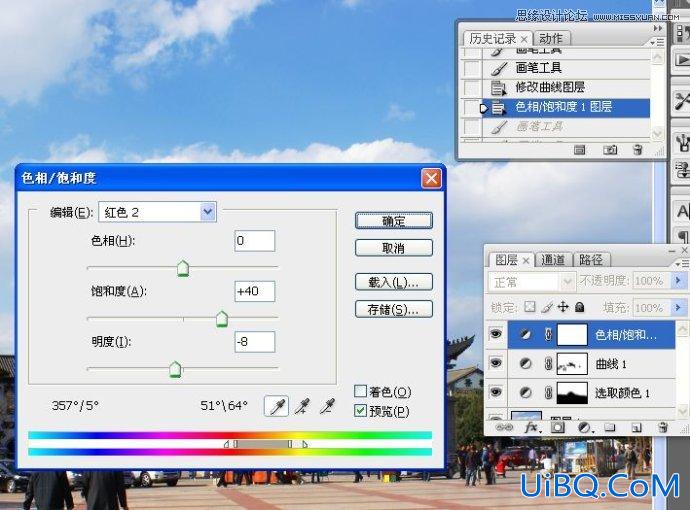Click the 色相/饱和度 layer mask thumbnail
Viewport: 690px width, 510px height.
tap(573, 335)
